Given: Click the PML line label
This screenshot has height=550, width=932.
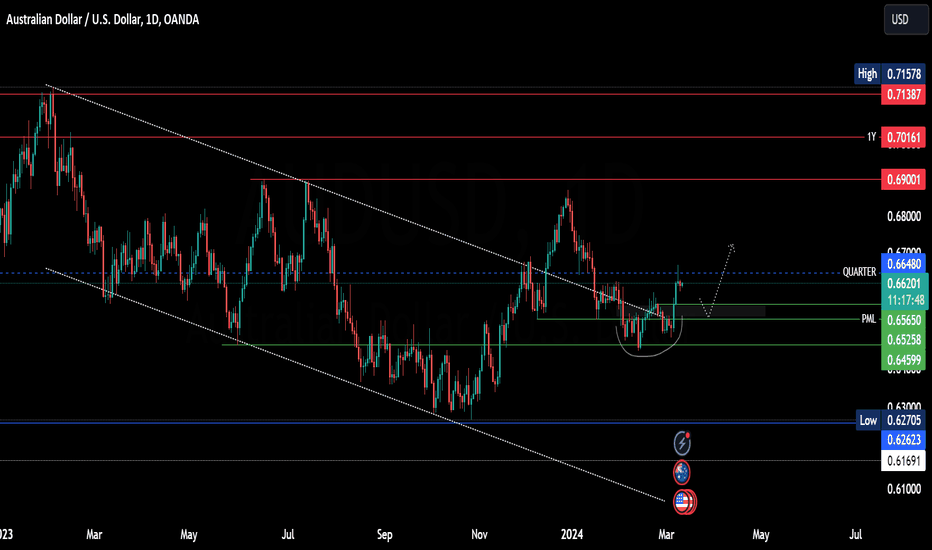Looking at the screenshot, I should [x=868, y=319].
